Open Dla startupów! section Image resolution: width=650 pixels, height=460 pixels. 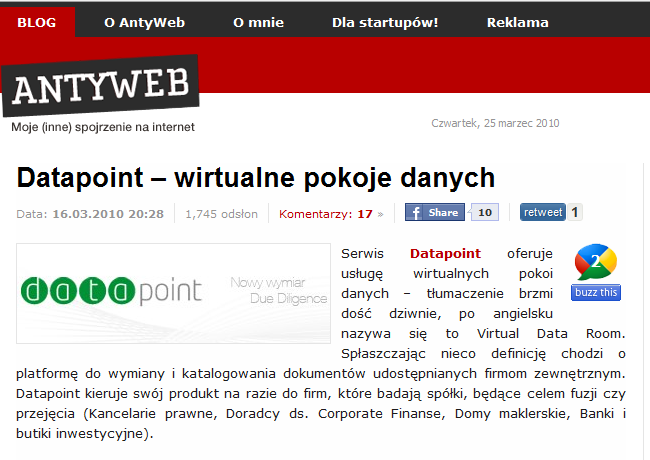(385, 22)
